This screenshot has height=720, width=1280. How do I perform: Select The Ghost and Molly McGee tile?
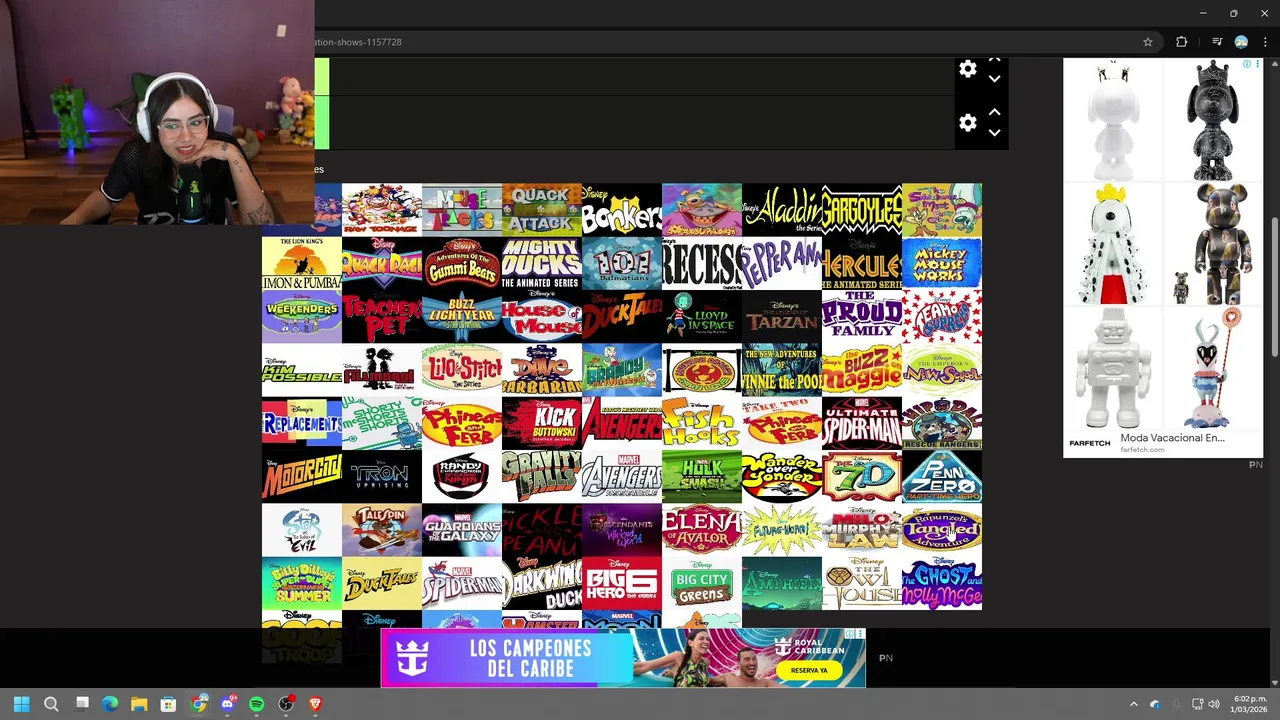[x=941, y=584]
